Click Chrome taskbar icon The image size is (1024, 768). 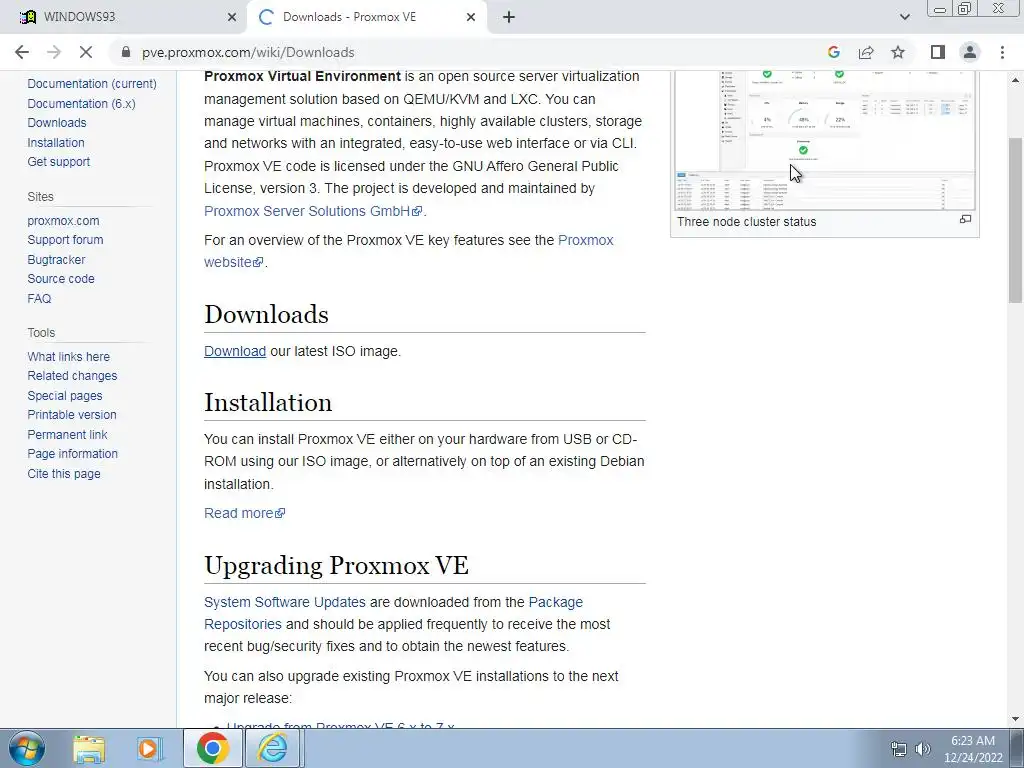212,748
